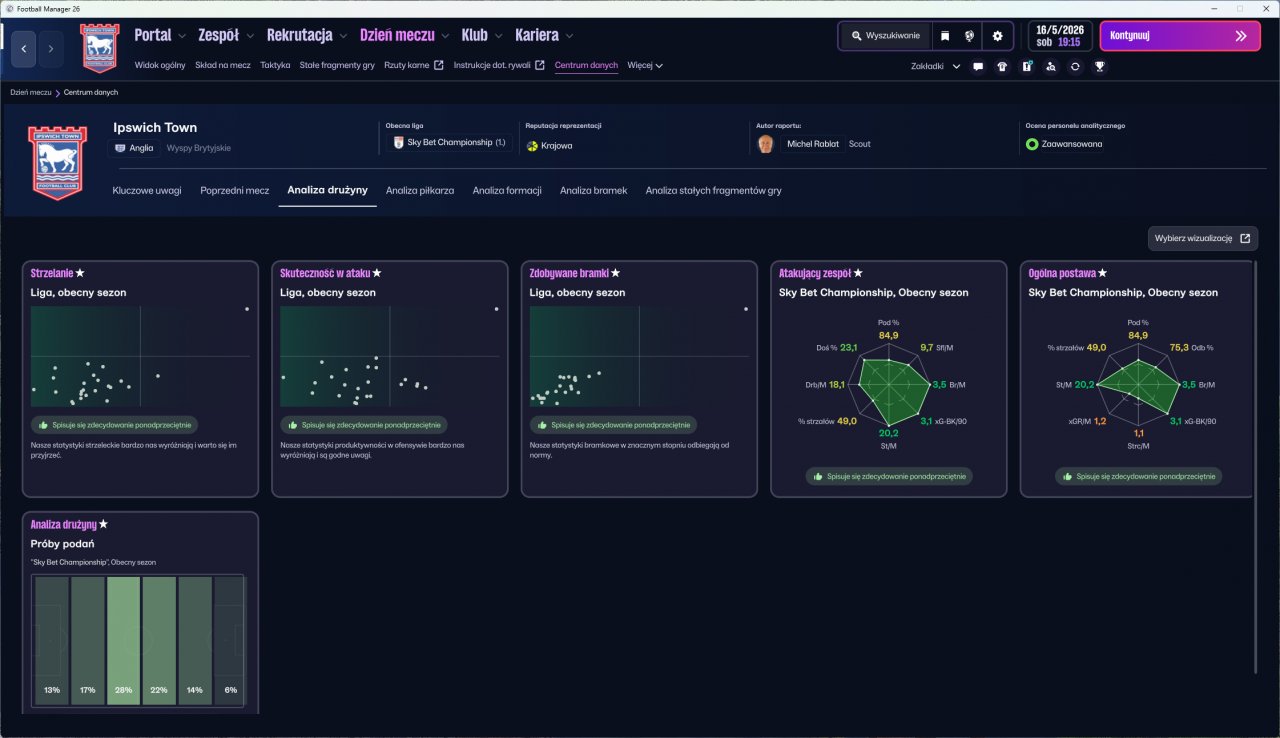Click the Kontynuuj button
The height and width of the screenshot is (738, 1280).
1180,36
